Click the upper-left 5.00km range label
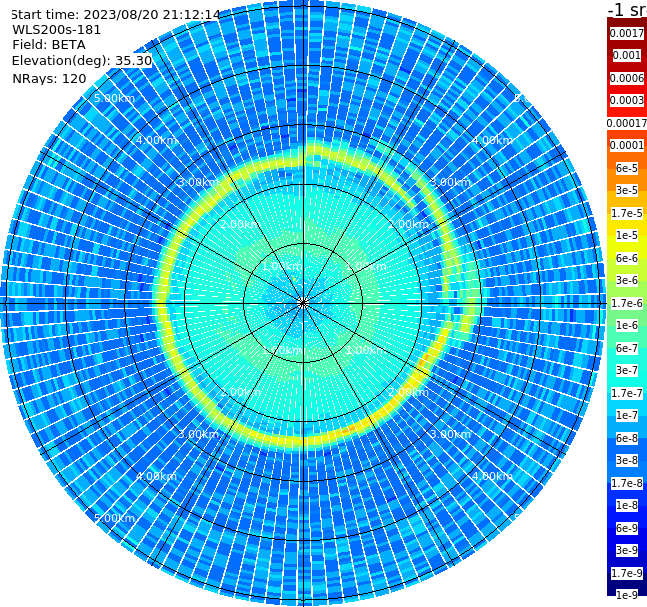 tap(114, 98)
